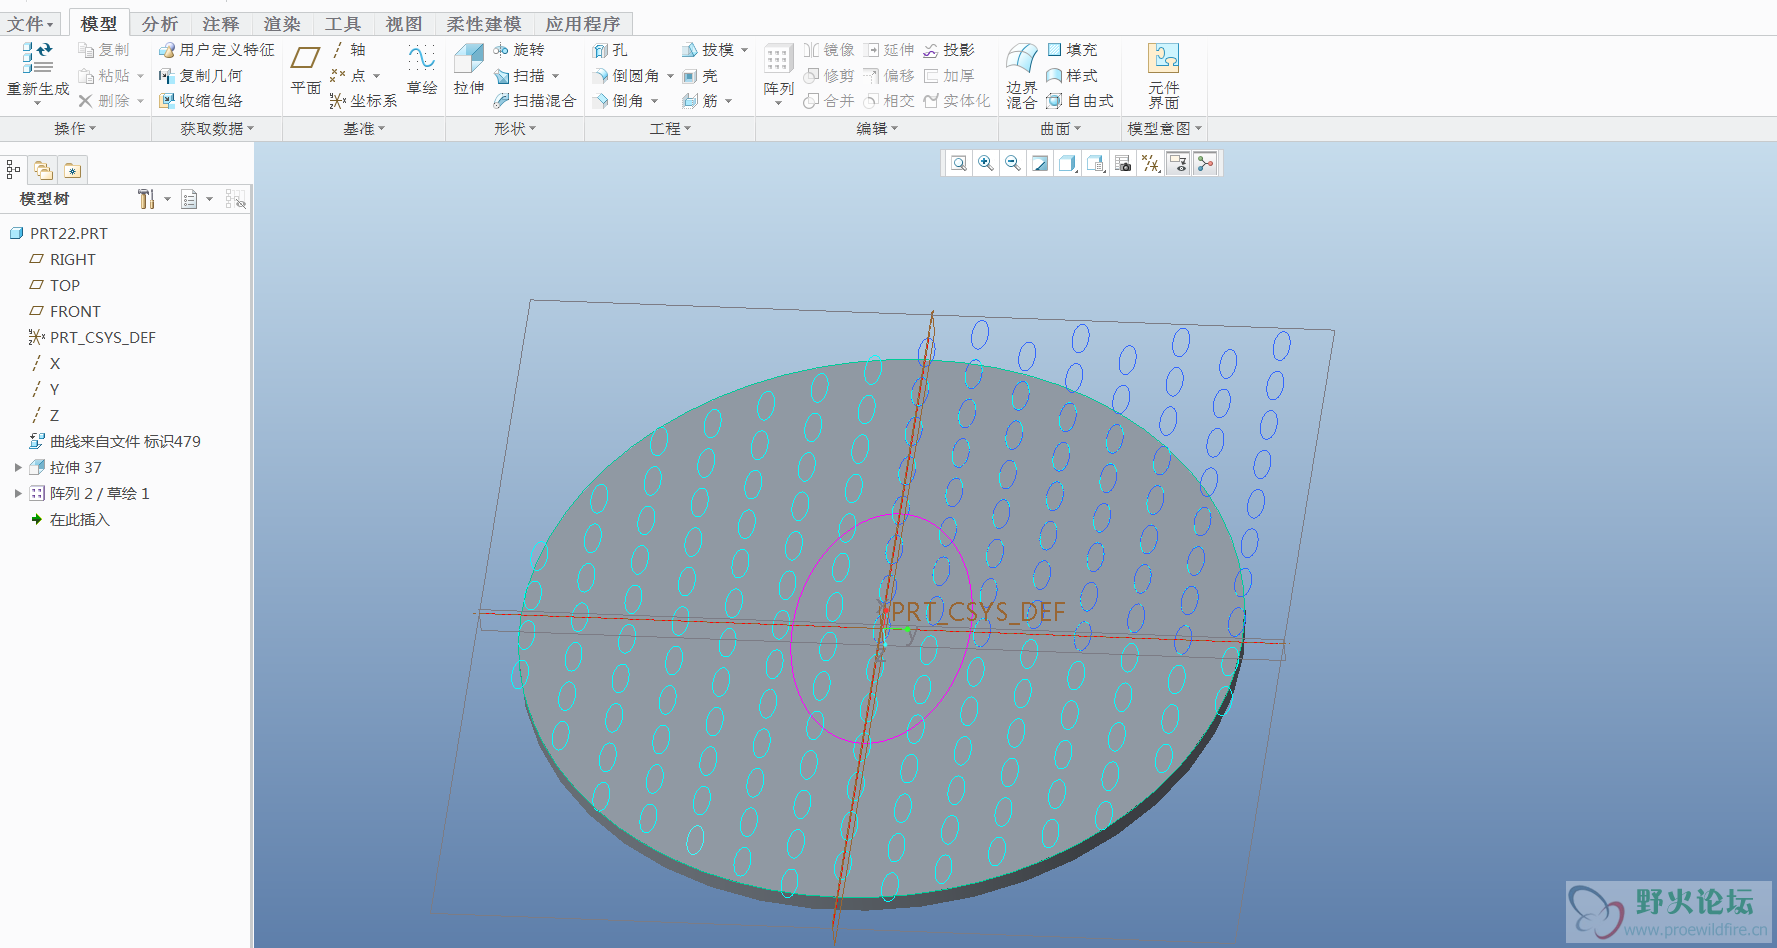The image size is (1777, 948).
Task: Open the Revolve (旋转) tool
Action: point(519,50)
